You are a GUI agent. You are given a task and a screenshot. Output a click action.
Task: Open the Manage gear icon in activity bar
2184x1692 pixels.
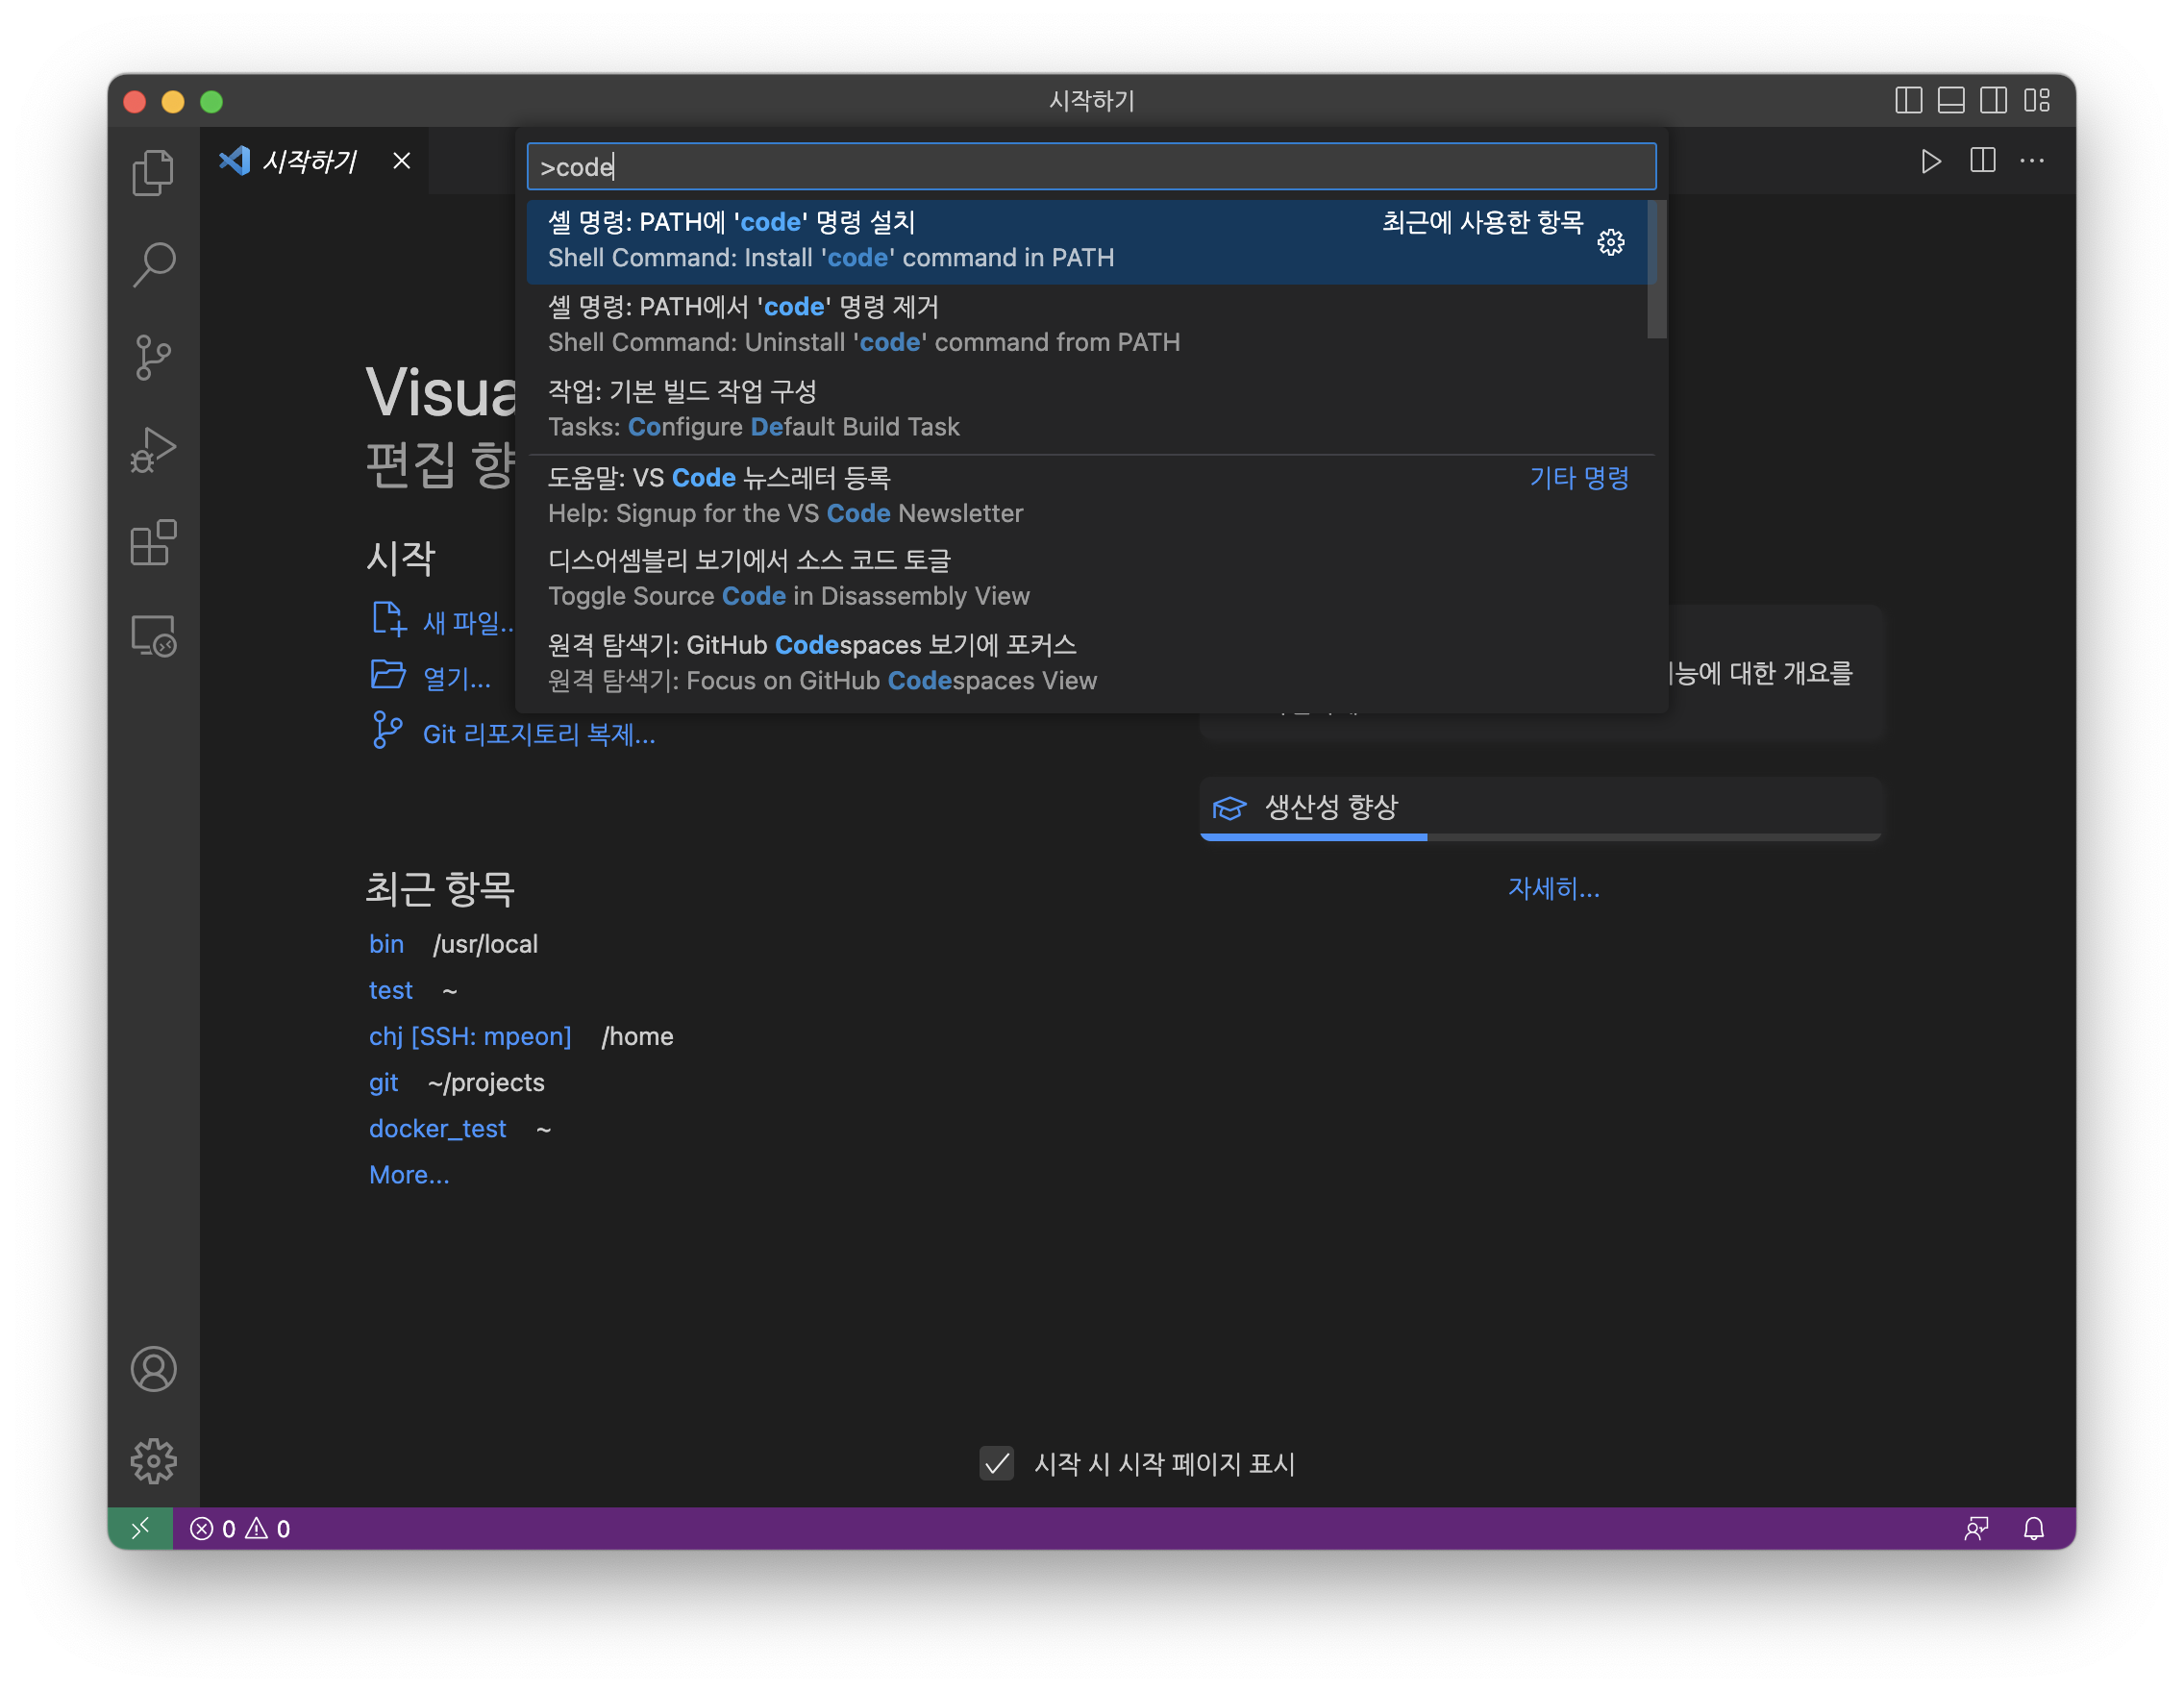pyautogui.click(x=153, y=1461)
